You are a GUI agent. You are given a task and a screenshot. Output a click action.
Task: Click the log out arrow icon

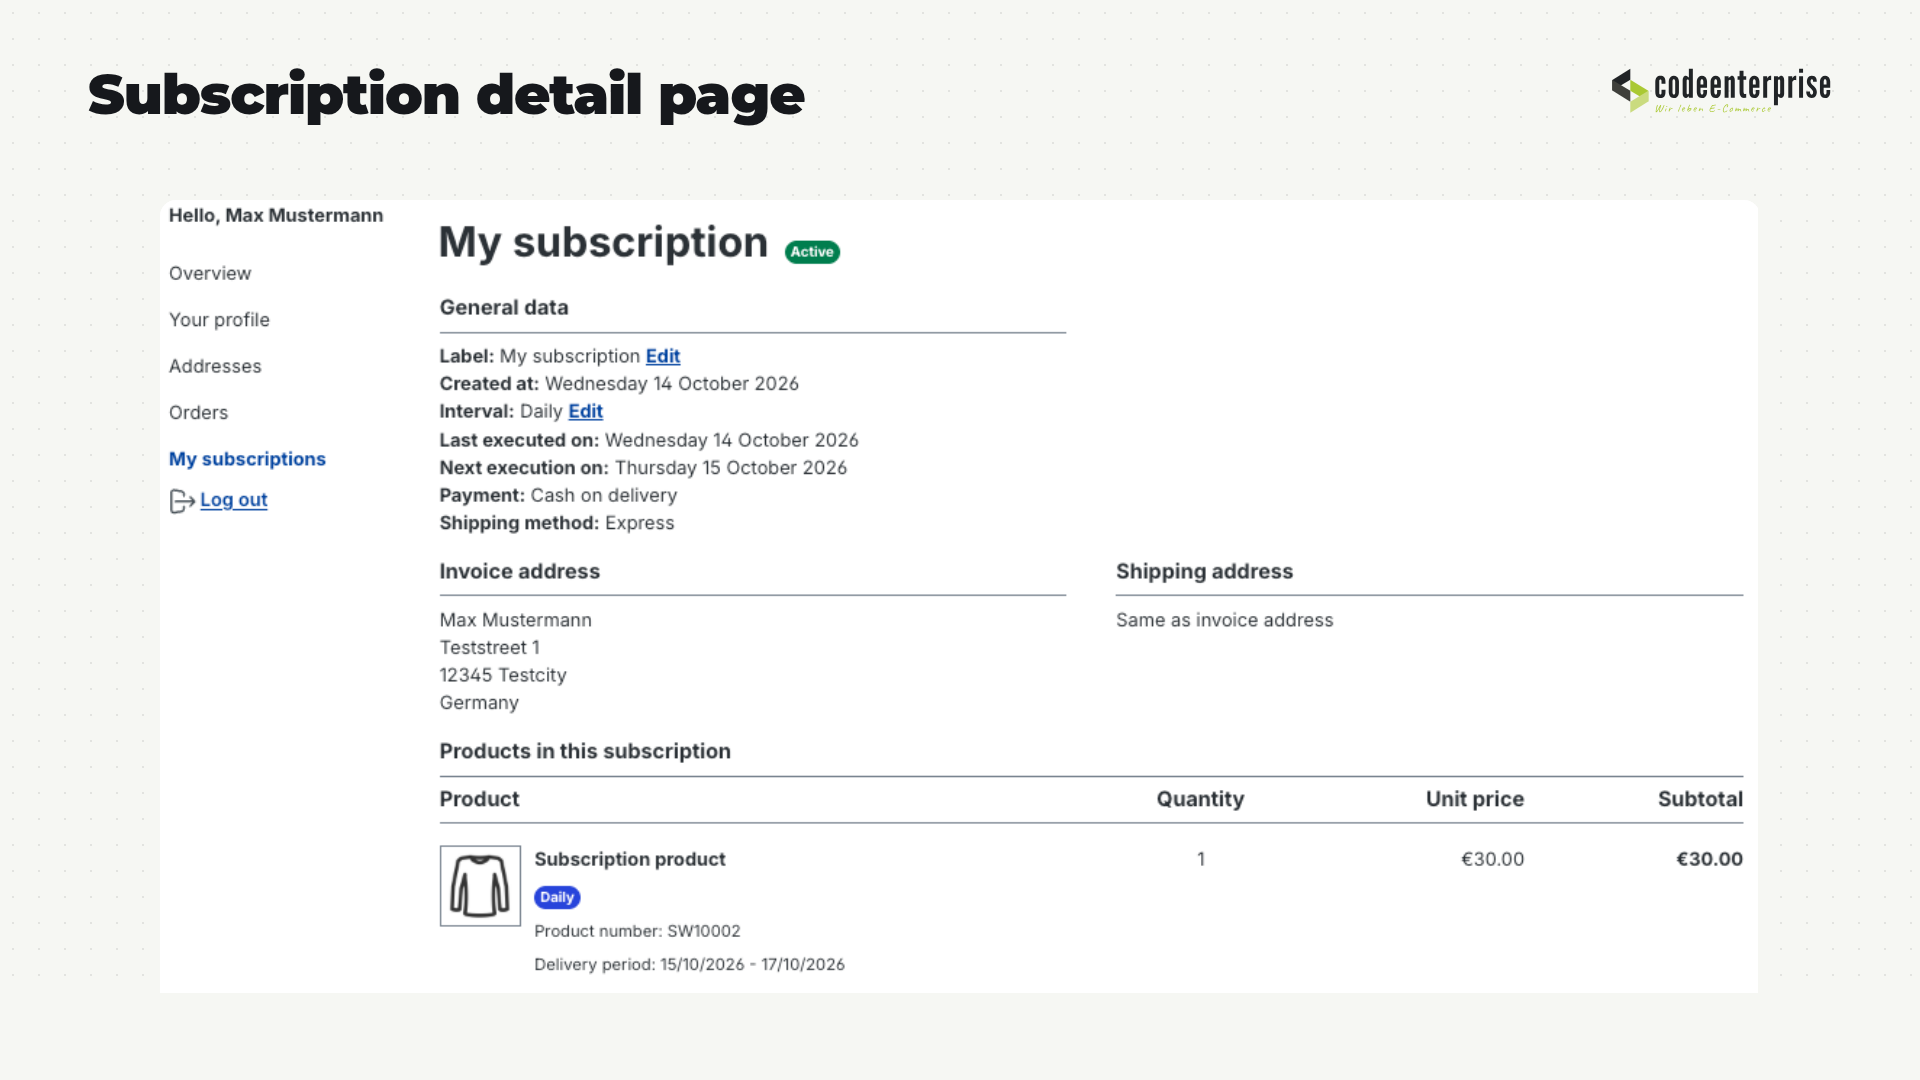coord(182,501)
